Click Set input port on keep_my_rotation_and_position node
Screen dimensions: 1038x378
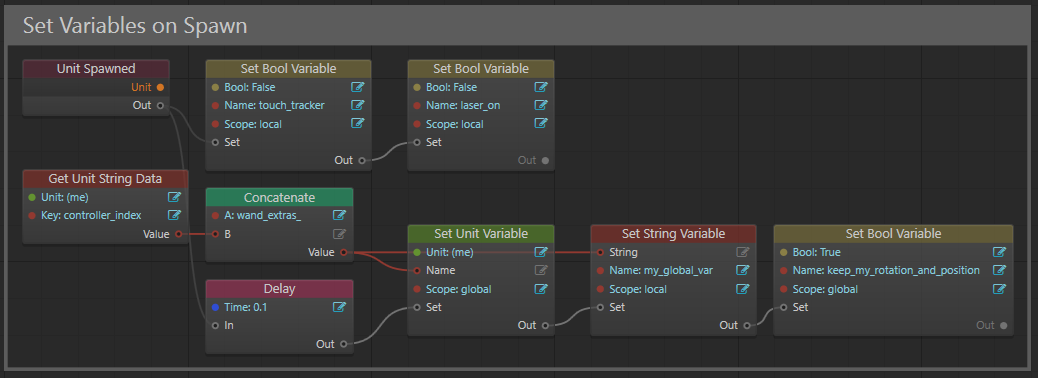pos(783,307)
